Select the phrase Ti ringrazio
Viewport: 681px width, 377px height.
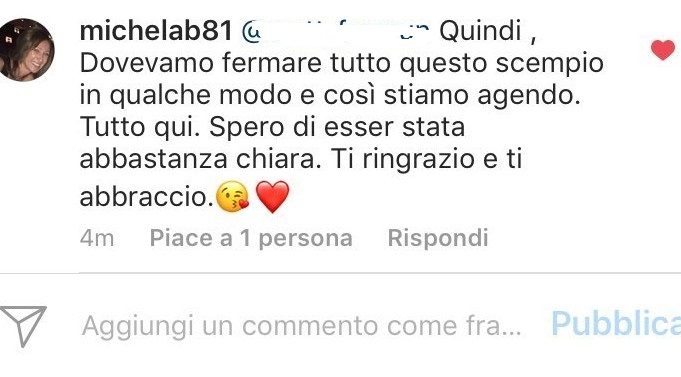tap(402, 159)
